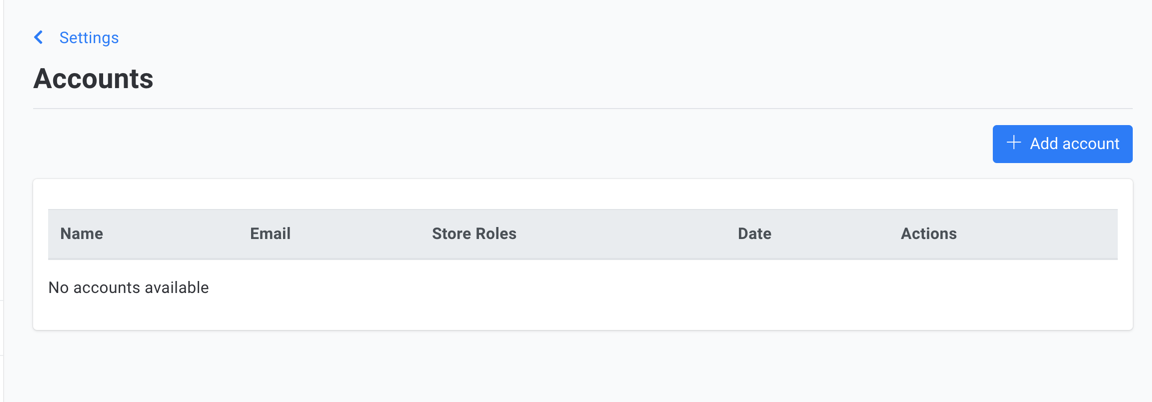This screenshot has width=1152, height=402.
Task: Click gray header gap between Store Roles and Date
Action: pos(627,234)
